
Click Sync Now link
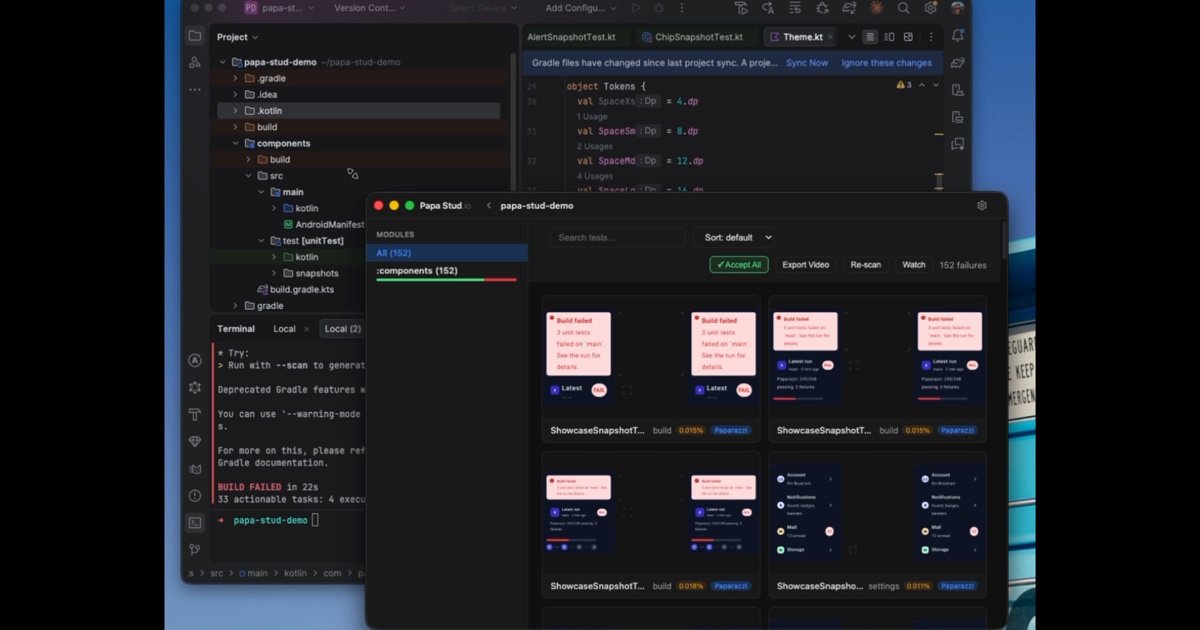807,63
